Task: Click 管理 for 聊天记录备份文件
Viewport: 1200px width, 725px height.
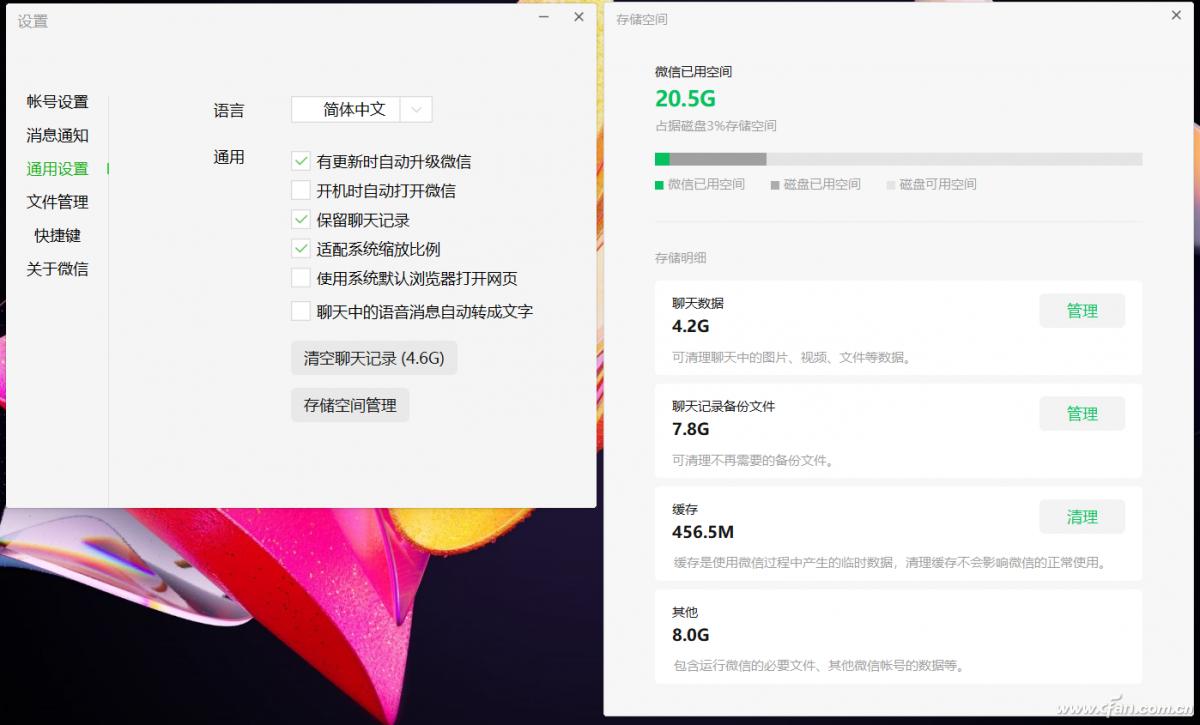Action: [1082, 413]
